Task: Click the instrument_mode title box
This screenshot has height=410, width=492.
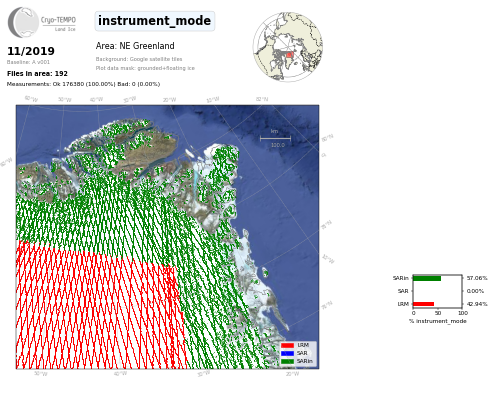Action: (155, 21)
